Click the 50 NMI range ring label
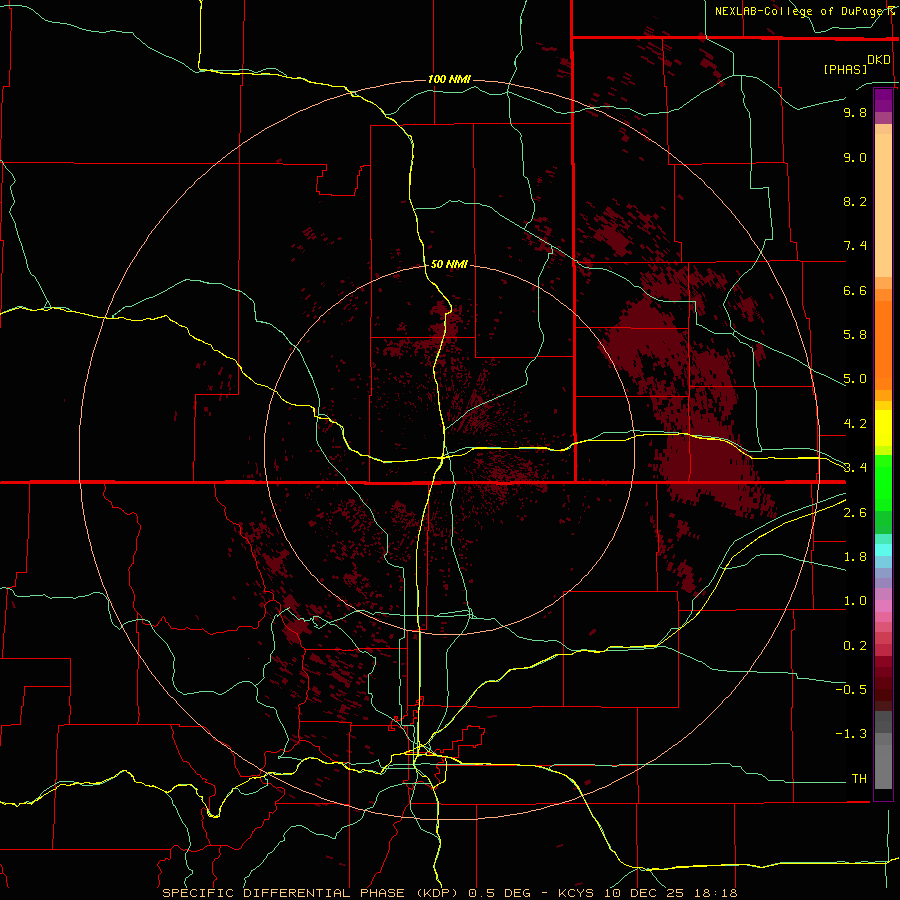Viewport: 900px width, 900px height. pyautogui.click(x=449, y=264)
